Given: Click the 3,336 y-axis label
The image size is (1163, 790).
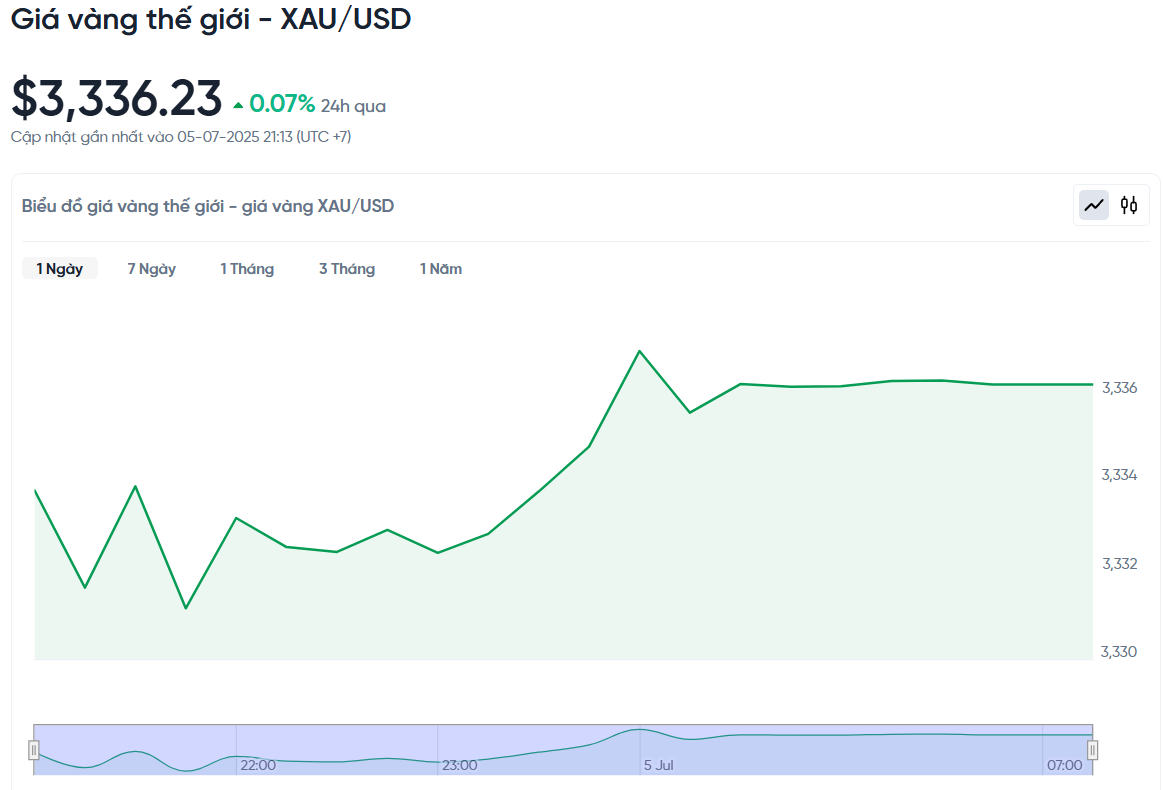Looking at the screenshot, I should pyautogui.click(x=1119, y=388).
